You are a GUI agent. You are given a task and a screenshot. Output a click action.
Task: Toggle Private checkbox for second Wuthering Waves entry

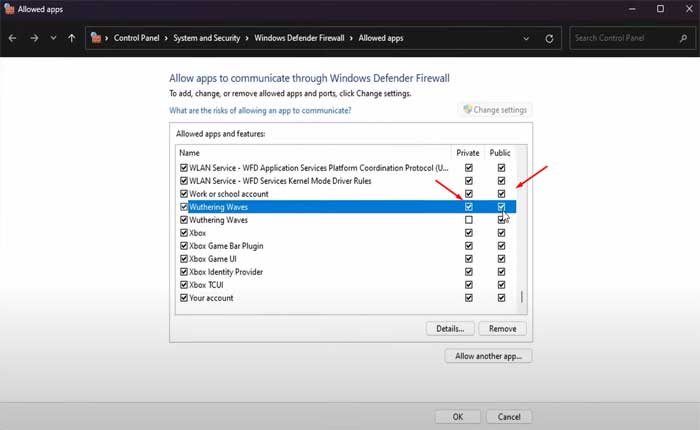[x=469, y=219]
